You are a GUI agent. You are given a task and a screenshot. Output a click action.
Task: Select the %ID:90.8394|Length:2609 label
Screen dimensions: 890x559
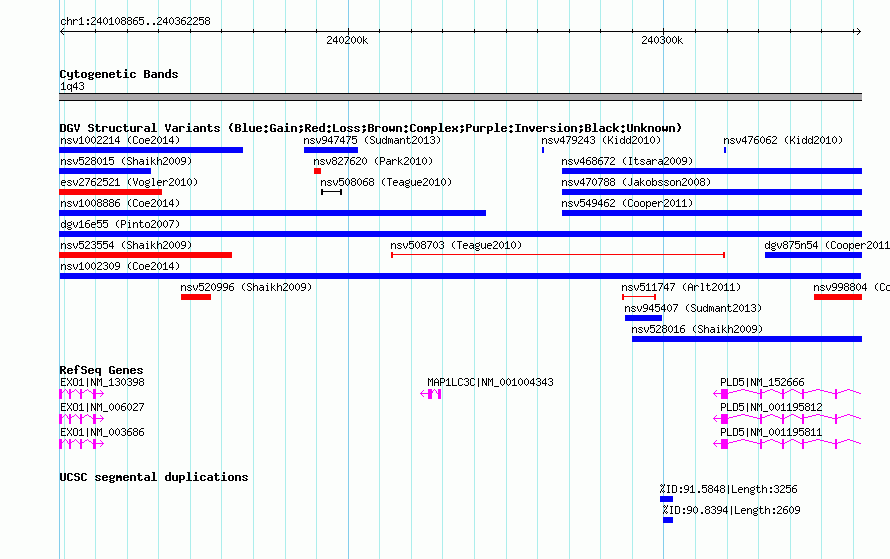click(732, 510)
